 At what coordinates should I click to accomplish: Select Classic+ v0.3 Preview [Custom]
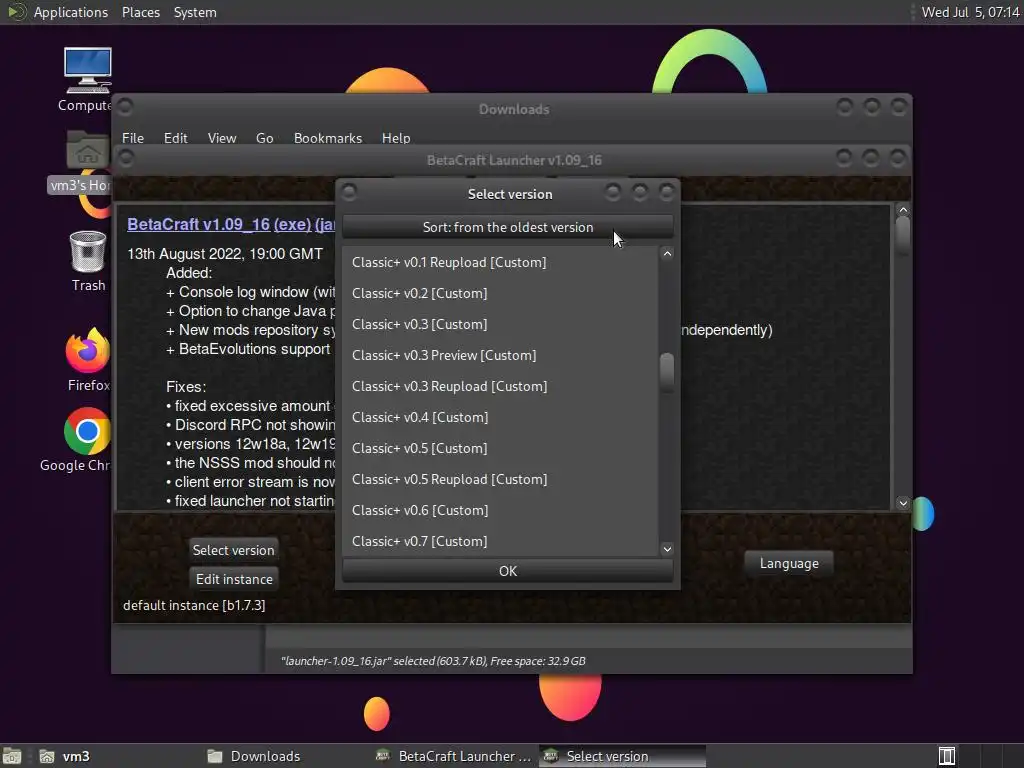tap(500, 355)
